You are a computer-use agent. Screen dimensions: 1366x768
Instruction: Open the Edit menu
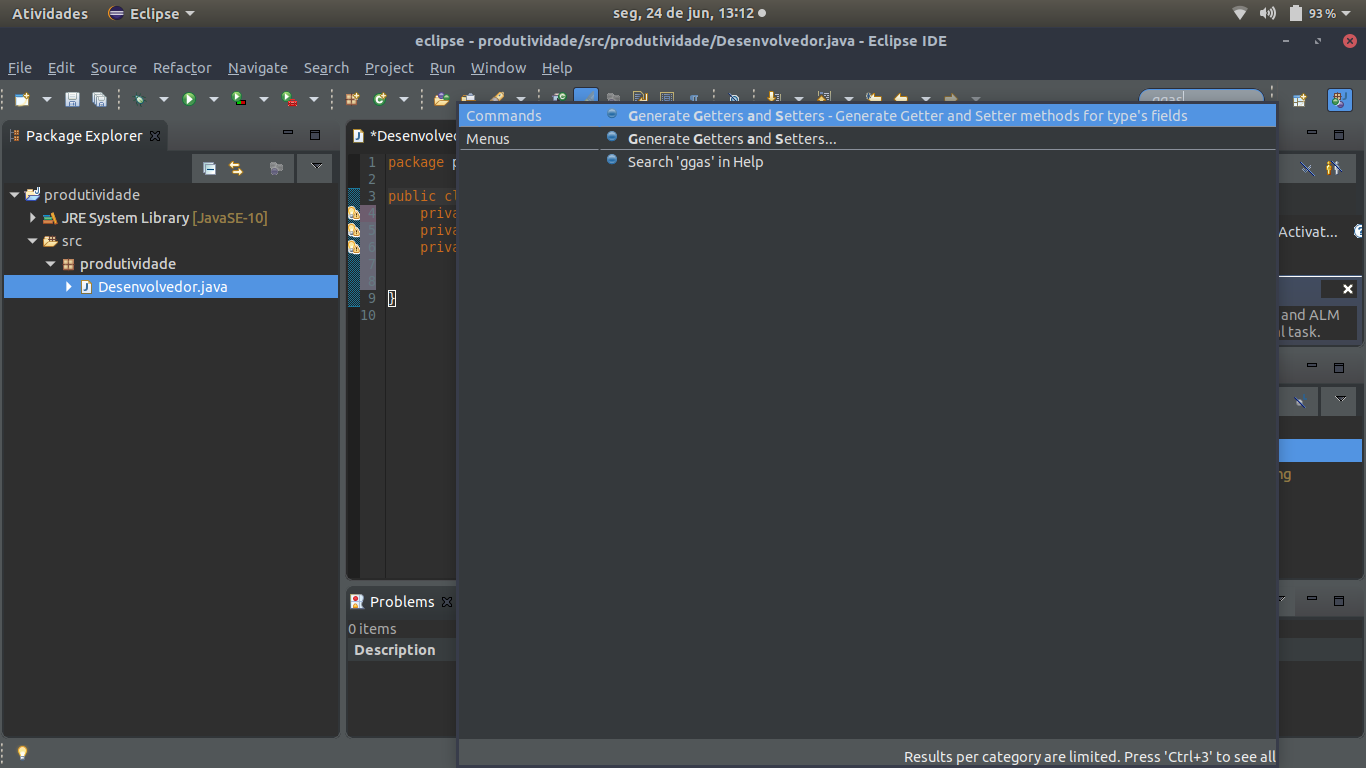[x=61, y=68]
